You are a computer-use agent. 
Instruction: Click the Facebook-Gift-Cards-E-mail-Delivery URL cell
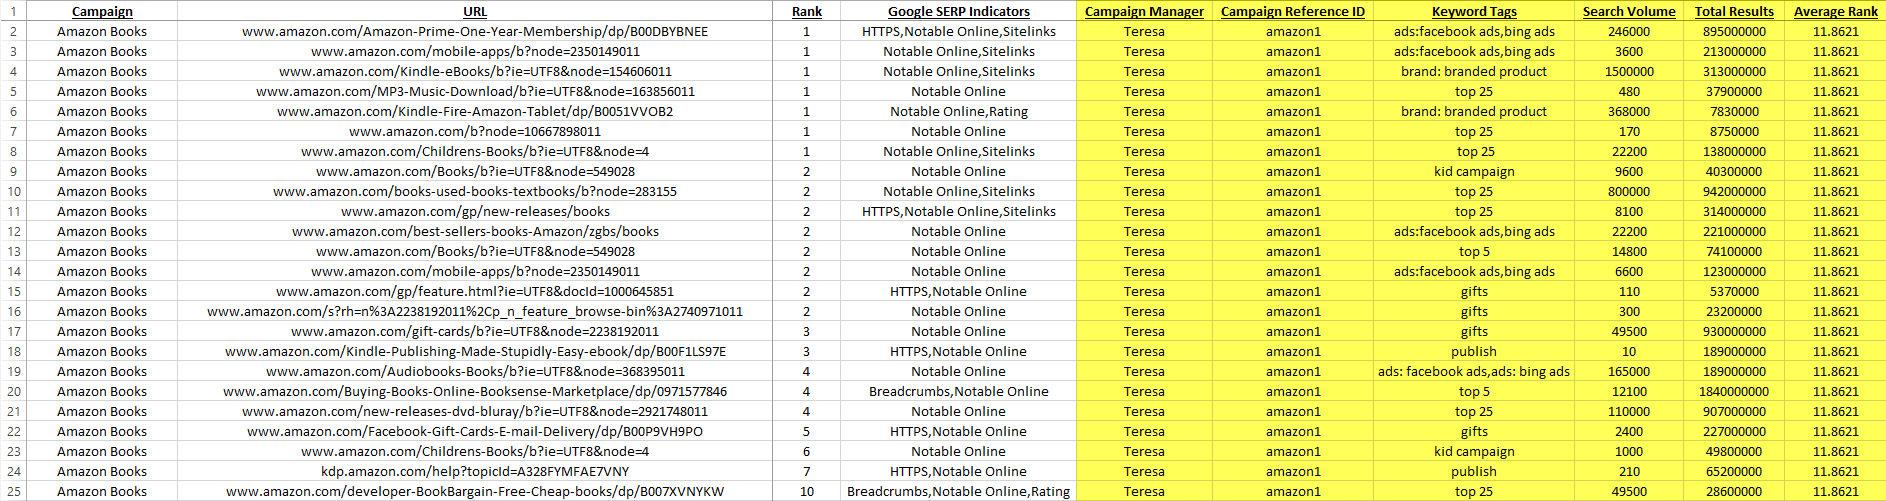(475, 431)
